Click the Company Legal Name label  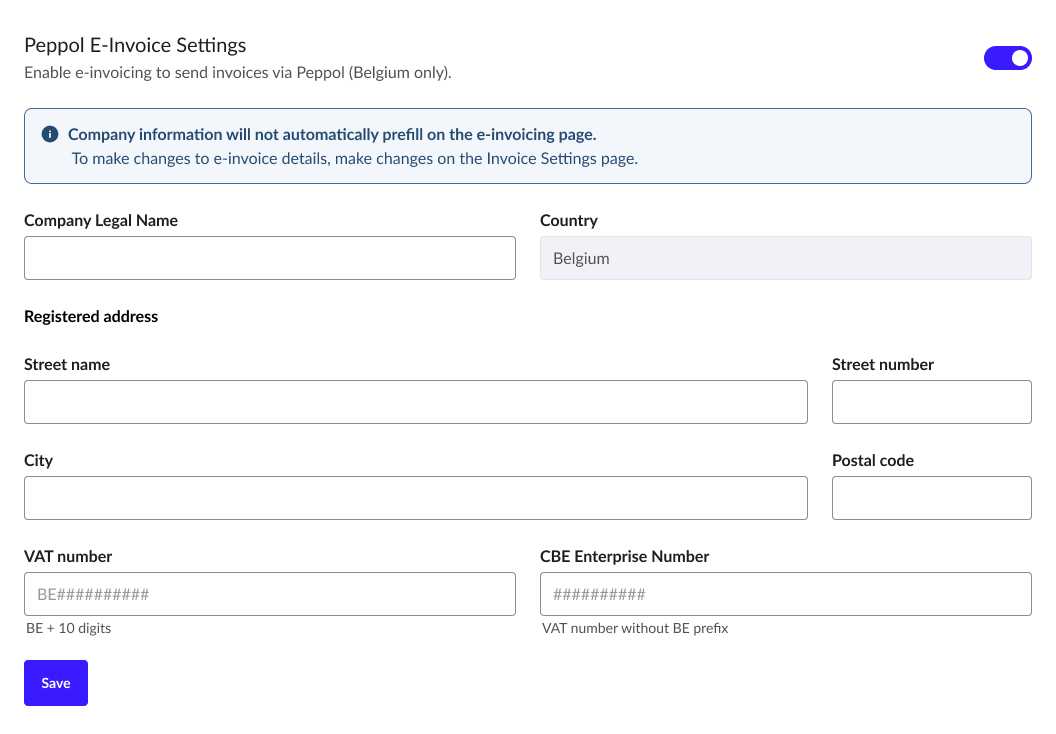tap(101, 221)
